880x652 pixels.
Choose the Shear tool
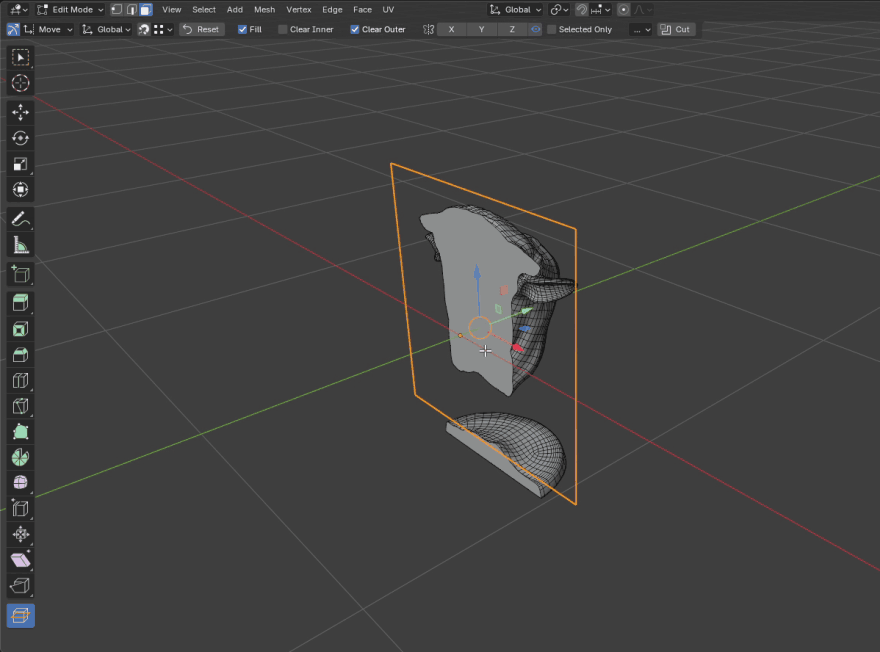click(20, 560)
